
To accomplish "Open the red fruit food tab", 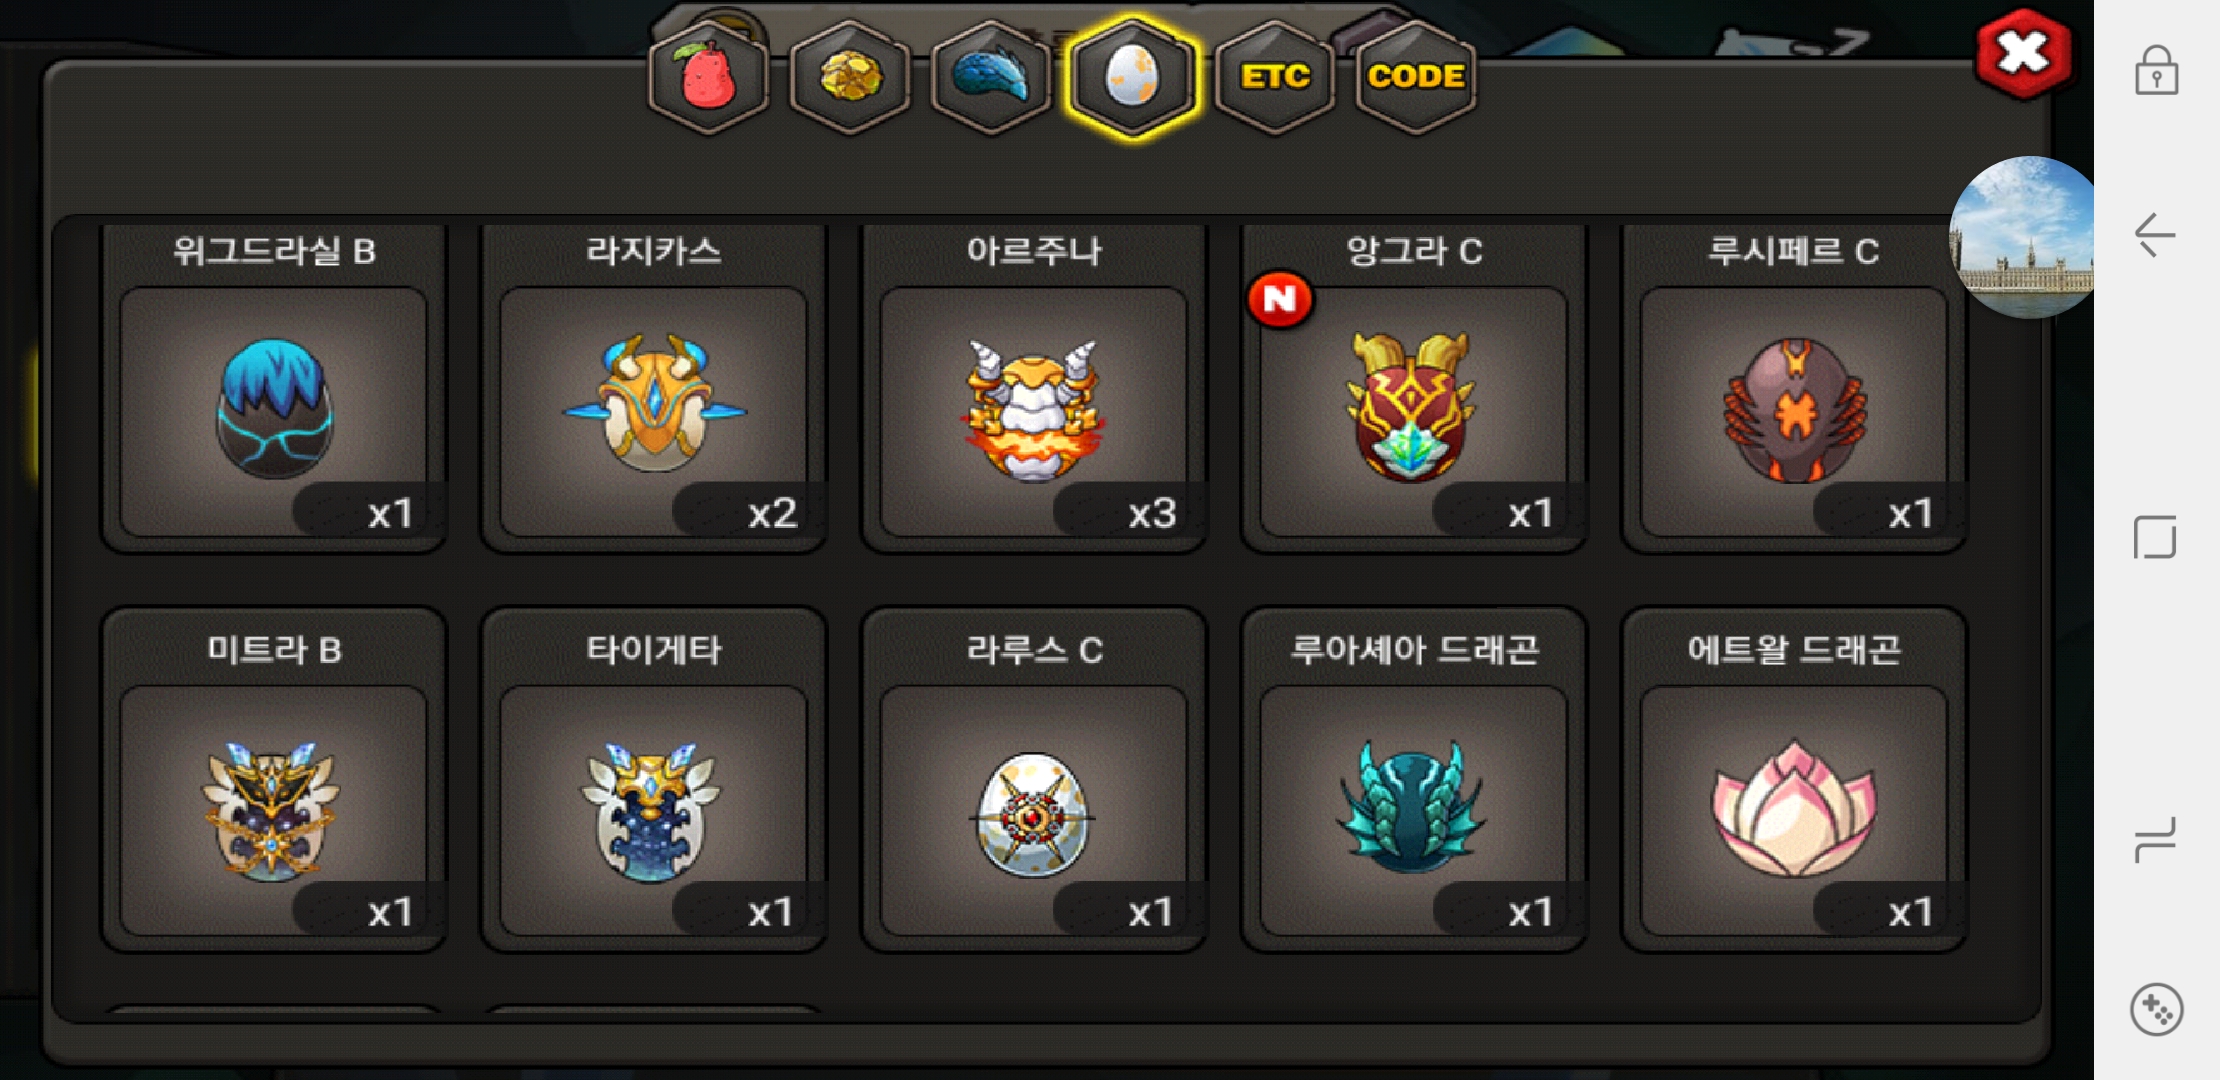I will tap(708, 77).
